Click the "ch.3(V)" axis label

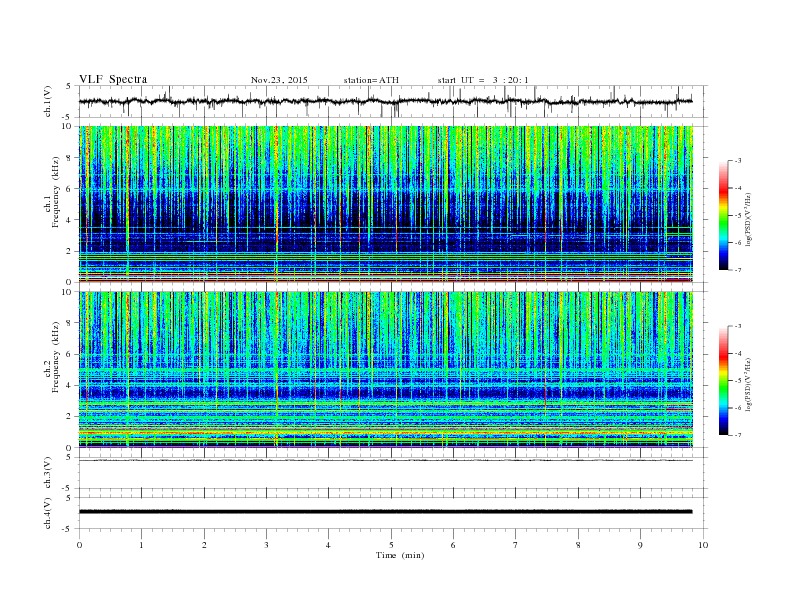(x=48, y=473)
